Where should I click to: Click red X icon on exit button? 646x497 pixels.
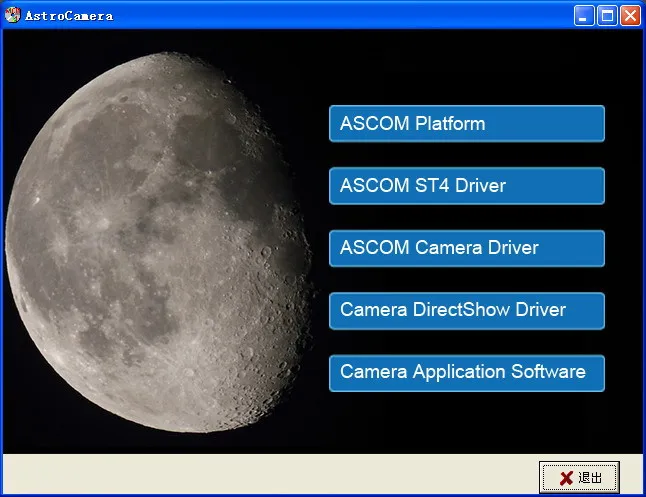coord(566,478)
